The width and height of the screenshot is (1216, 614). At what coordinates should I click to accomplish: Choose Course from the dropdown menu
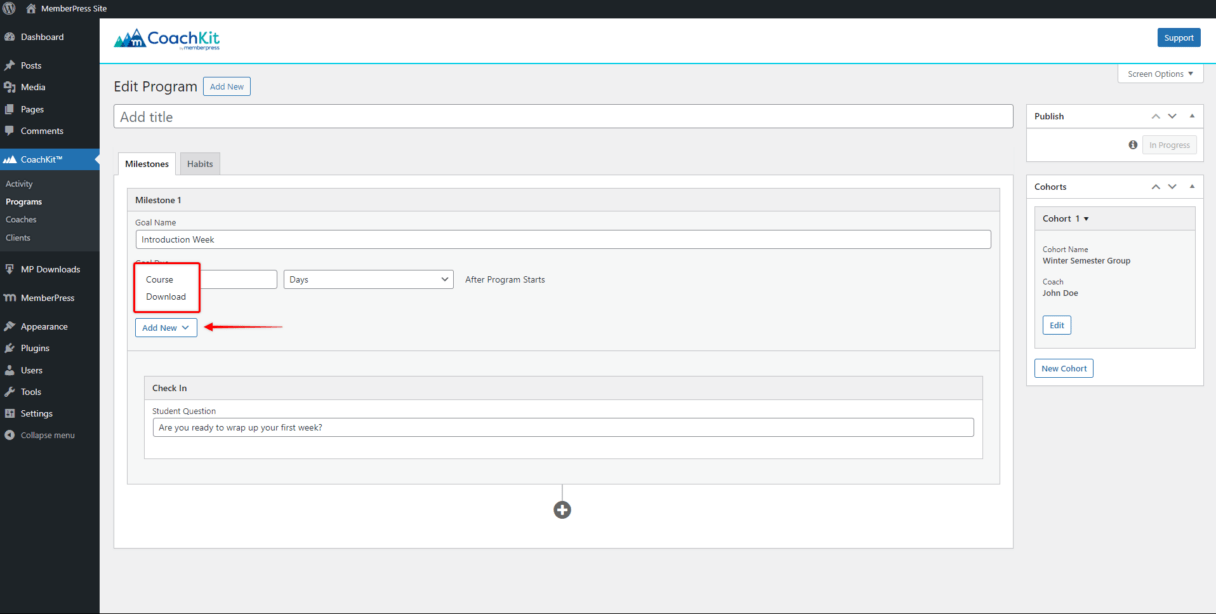[160, 280]
